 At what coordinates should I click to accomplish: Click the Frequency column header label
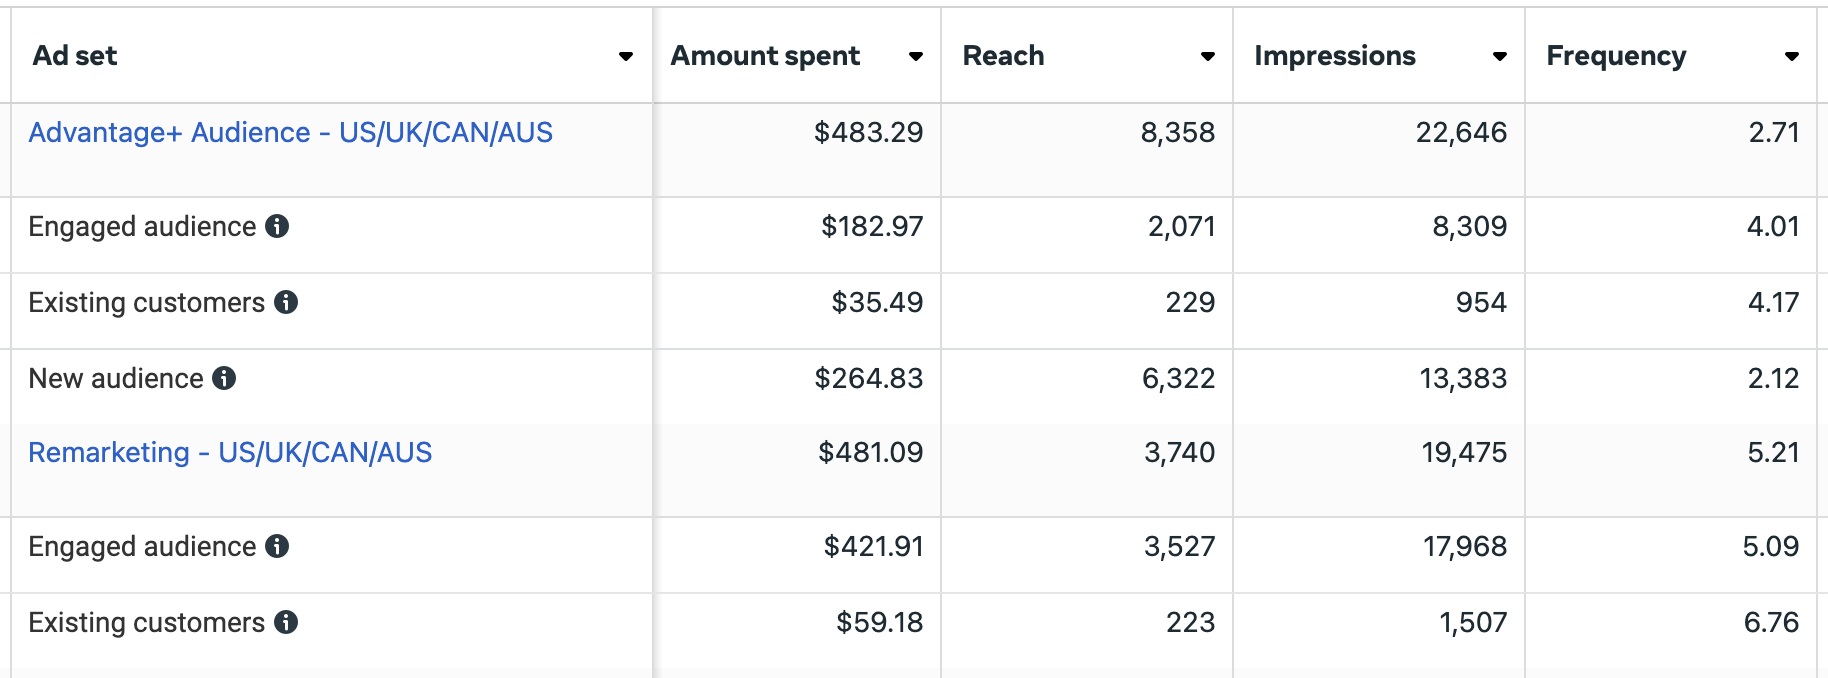pyautogui.click(x=1616, y=56)
